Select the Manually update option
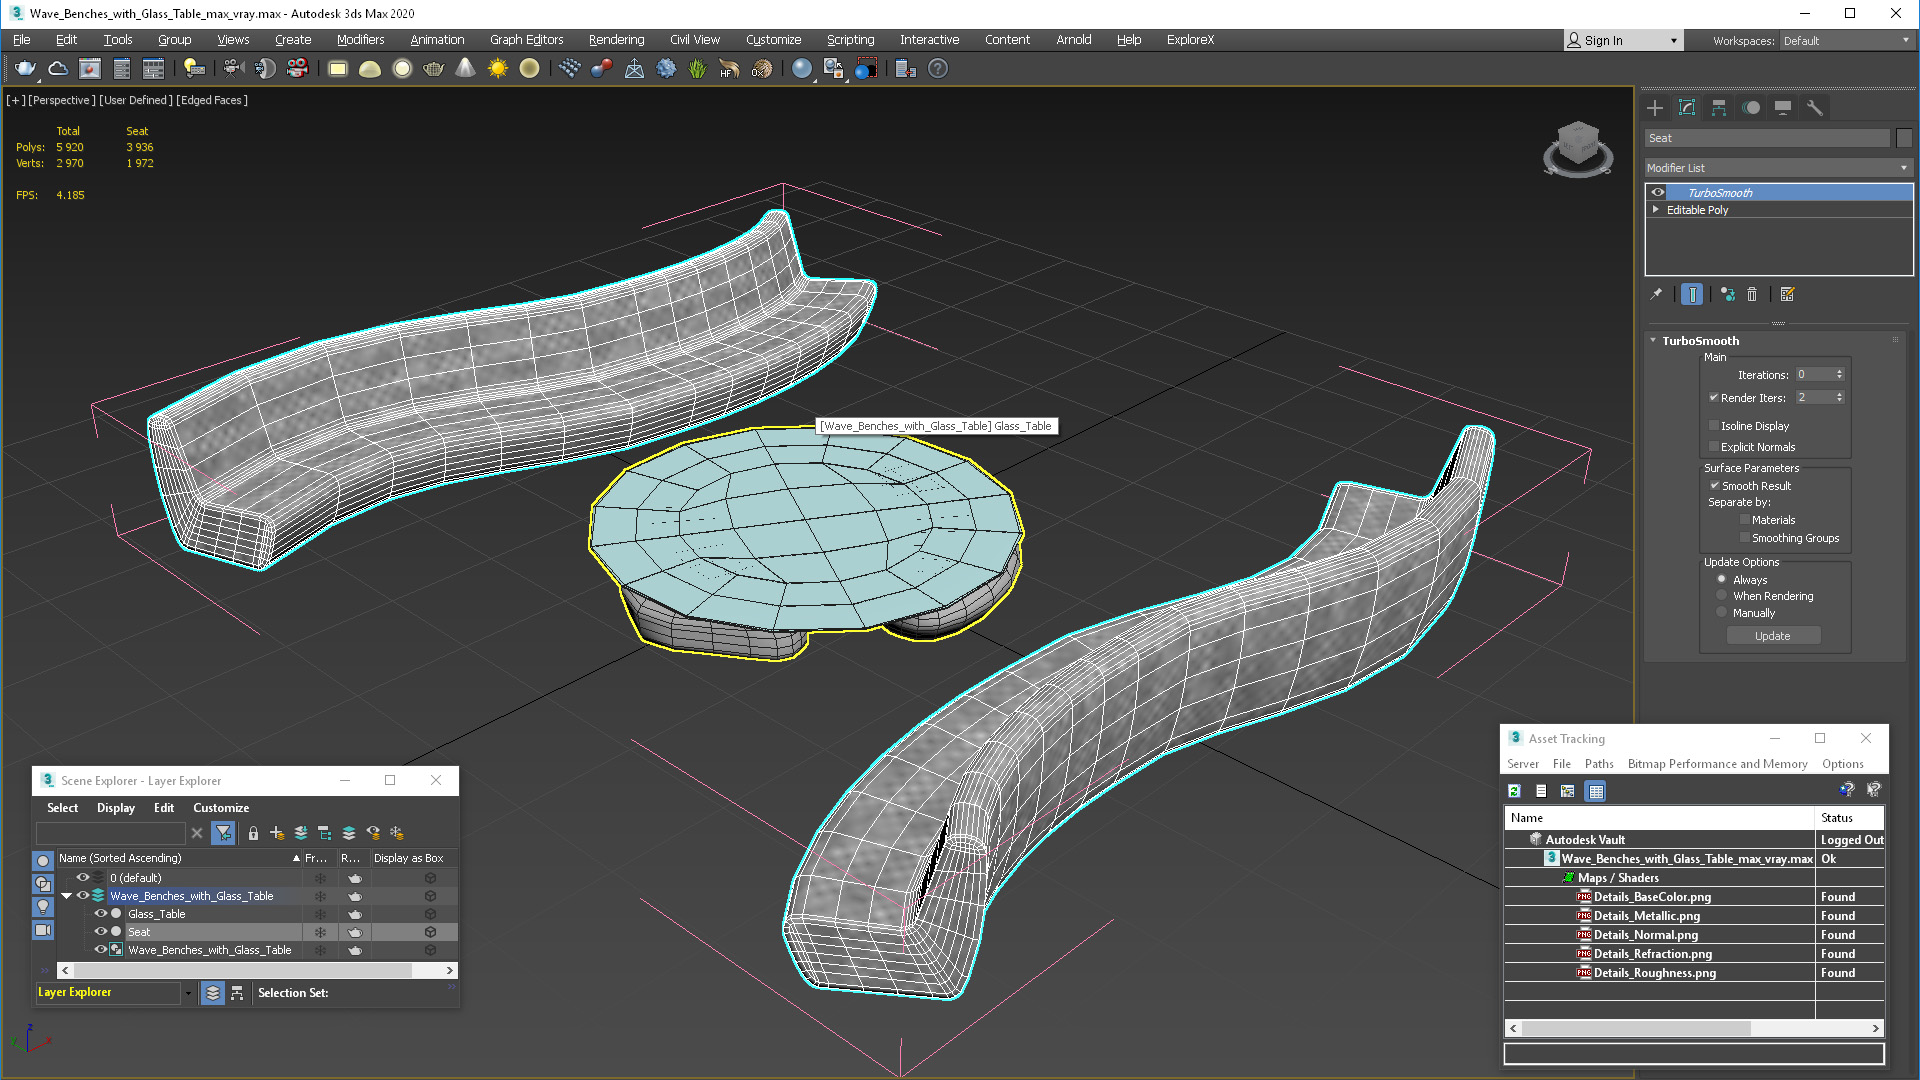1920x1080 pixels. coord(1721,612)
